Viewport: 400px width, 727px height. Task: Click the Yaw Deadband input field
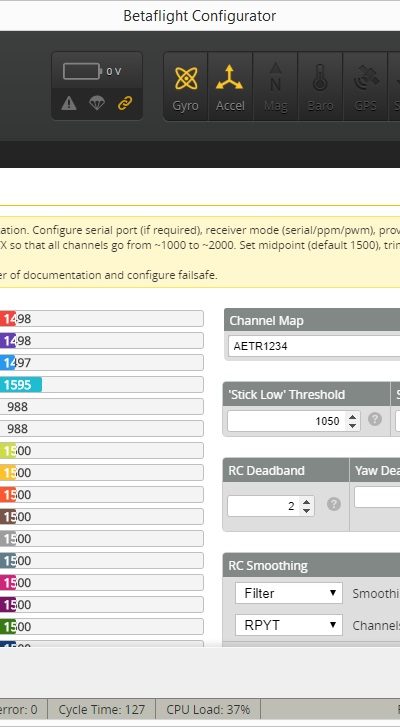pos(377,497)
